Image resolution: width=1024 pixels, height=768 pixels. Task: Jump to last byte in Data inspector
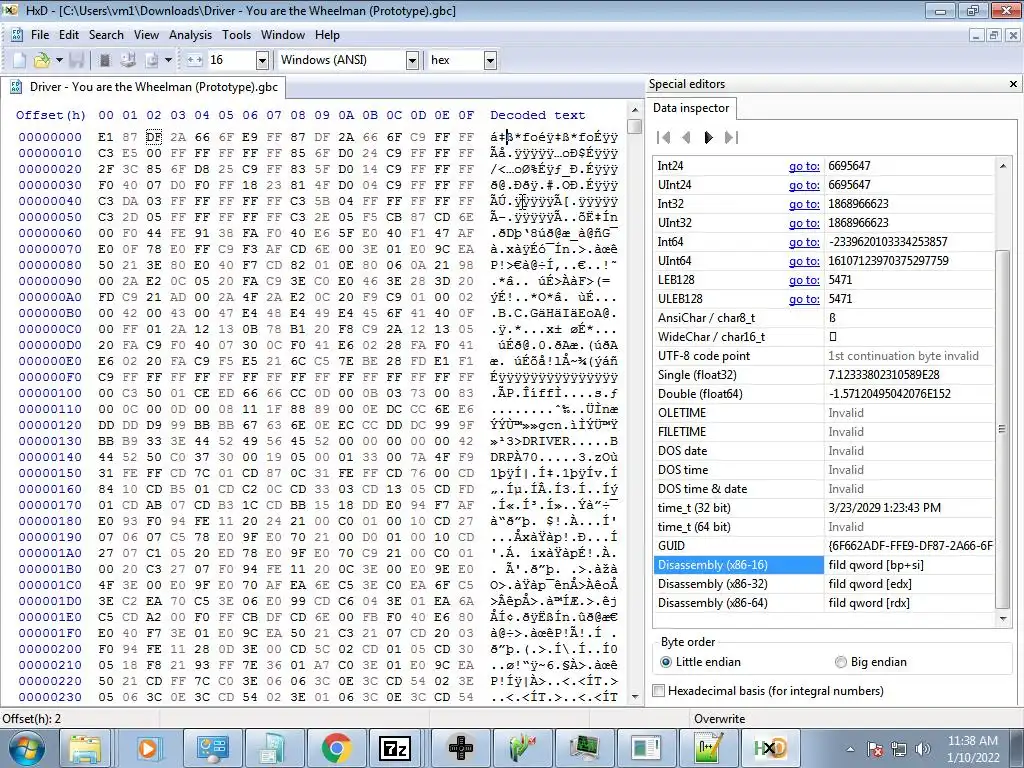pos(731,137)
